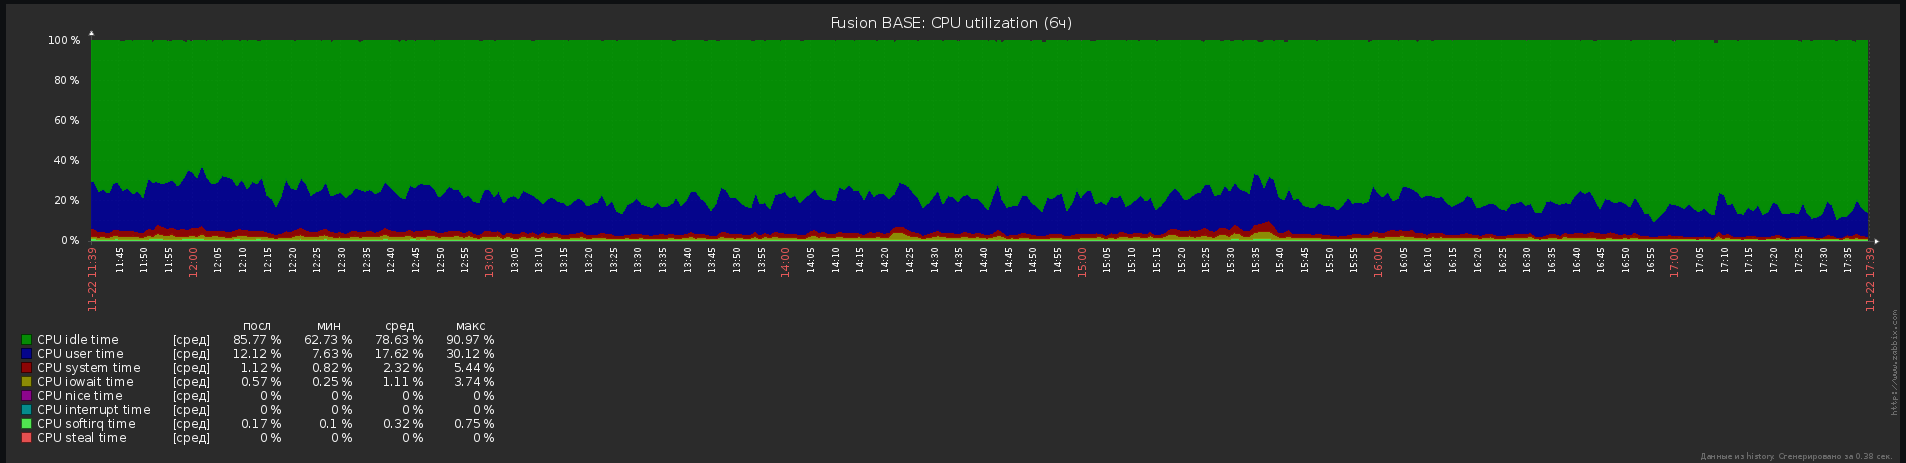This screenshot has height=463, width=1906.
Task: Click the '80 %' Y-axis label
Action: pos(66,81)
